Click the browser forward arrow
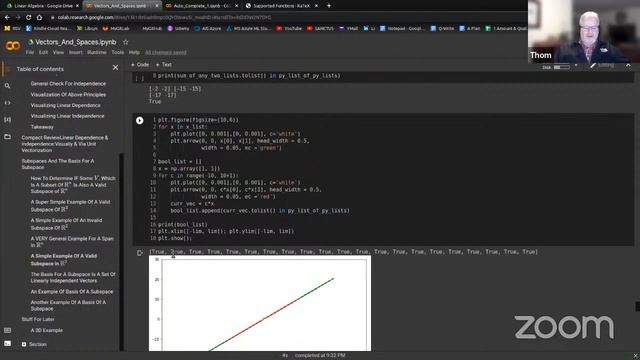Screen dimensions: 640x360 click(18, 18)
